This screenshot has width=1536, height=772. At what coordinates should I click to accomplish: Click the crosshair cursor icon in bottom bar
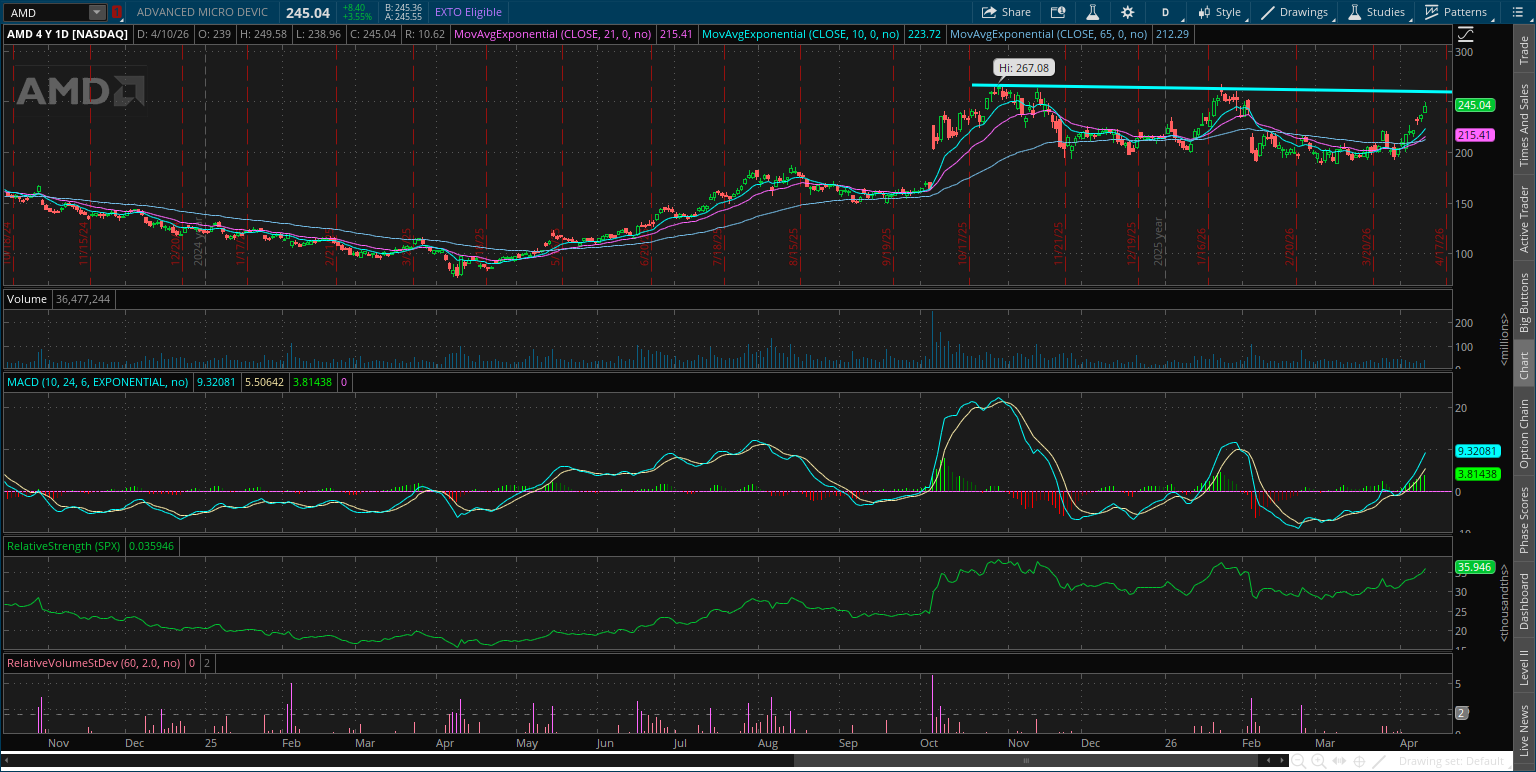coord(1359,761)
